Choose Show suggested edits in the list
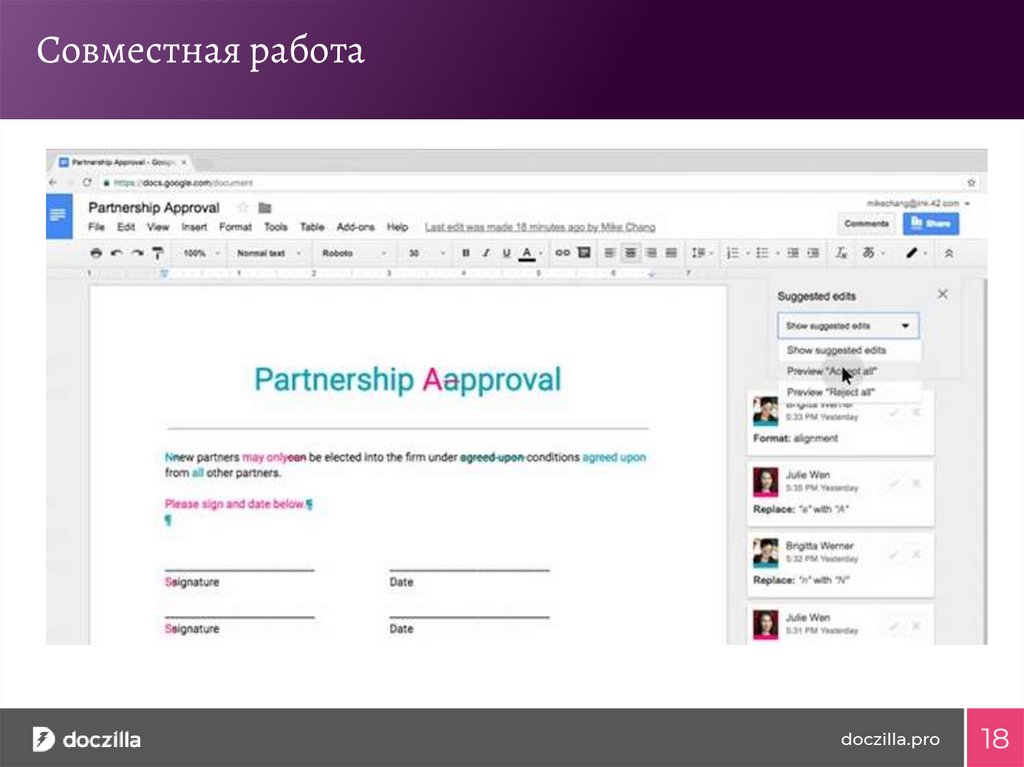This screenshot has height=767, width=1024. pos(849,350)
